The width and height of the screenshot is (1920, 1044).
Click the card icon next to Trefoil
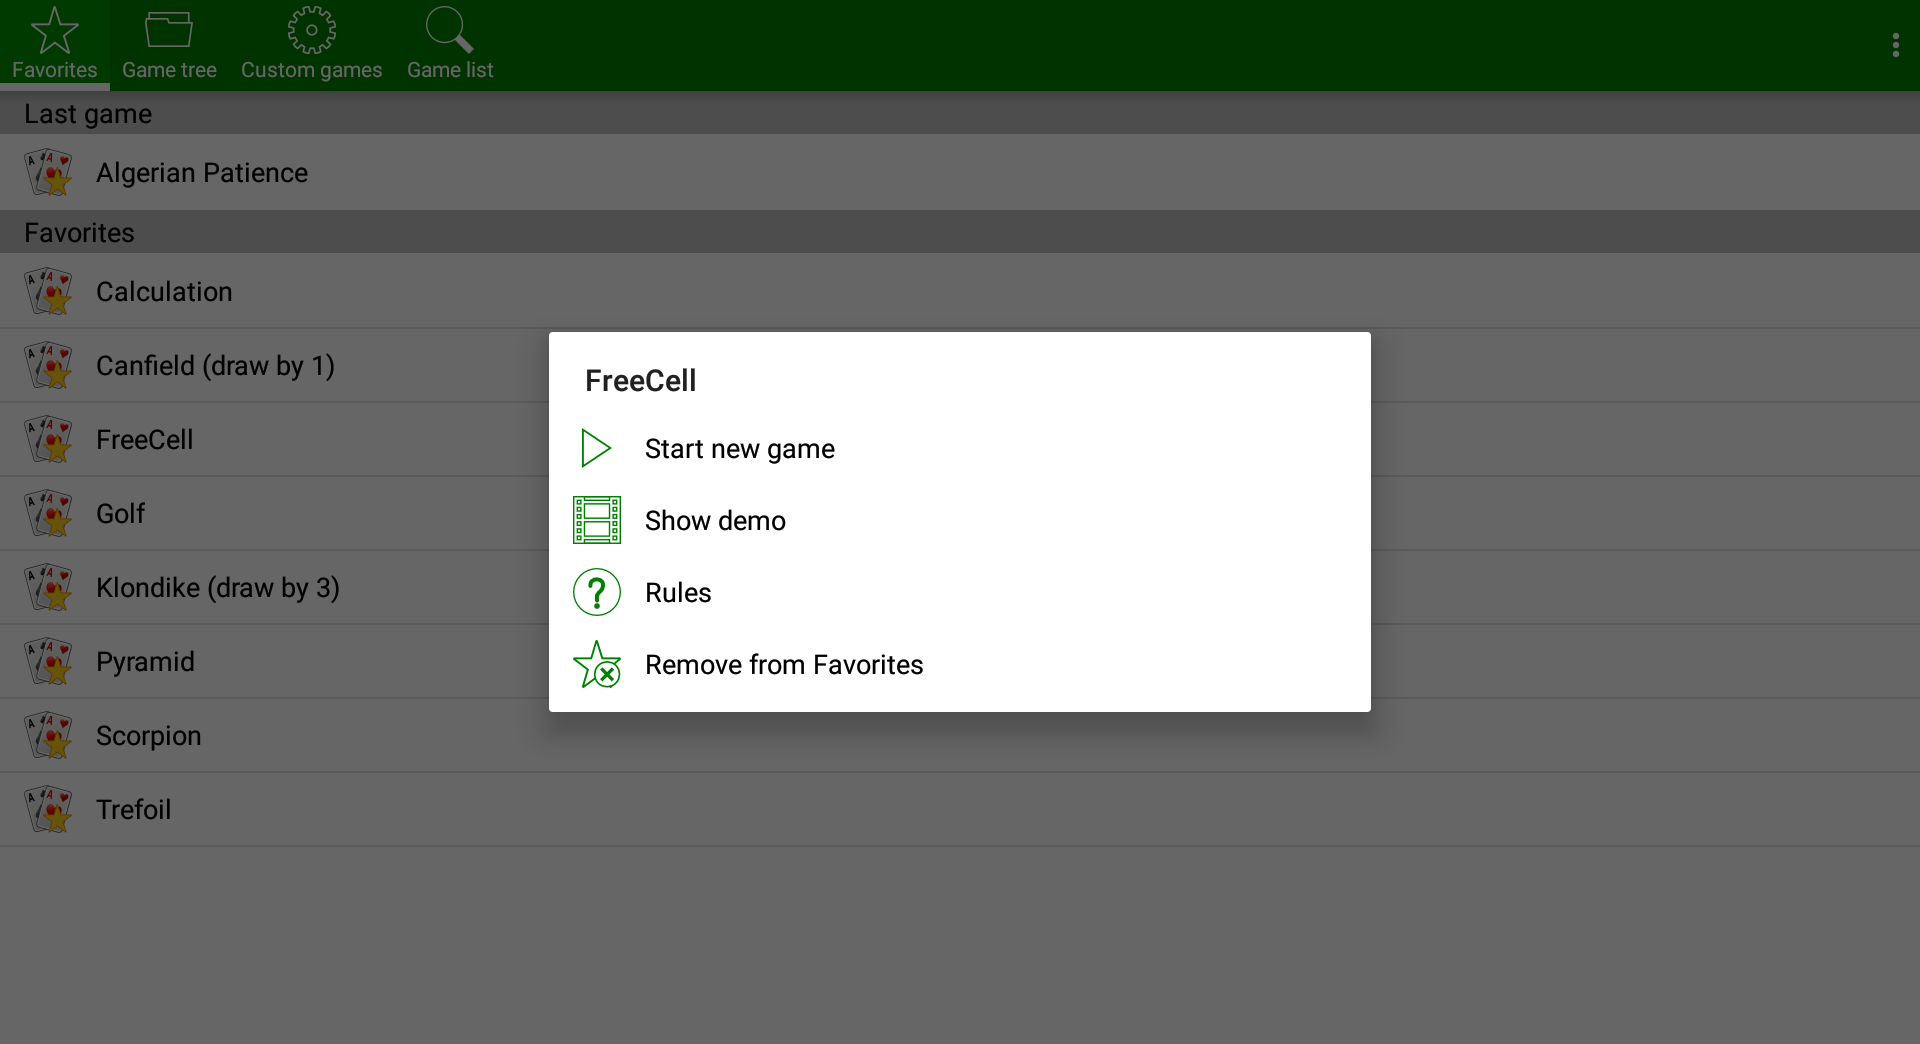(x=49, y=809)
